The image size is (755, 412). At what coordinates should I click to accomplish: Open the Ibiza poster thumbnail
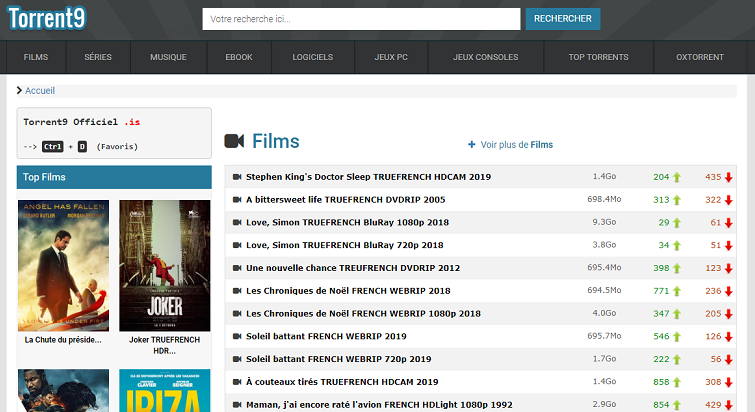165,390
